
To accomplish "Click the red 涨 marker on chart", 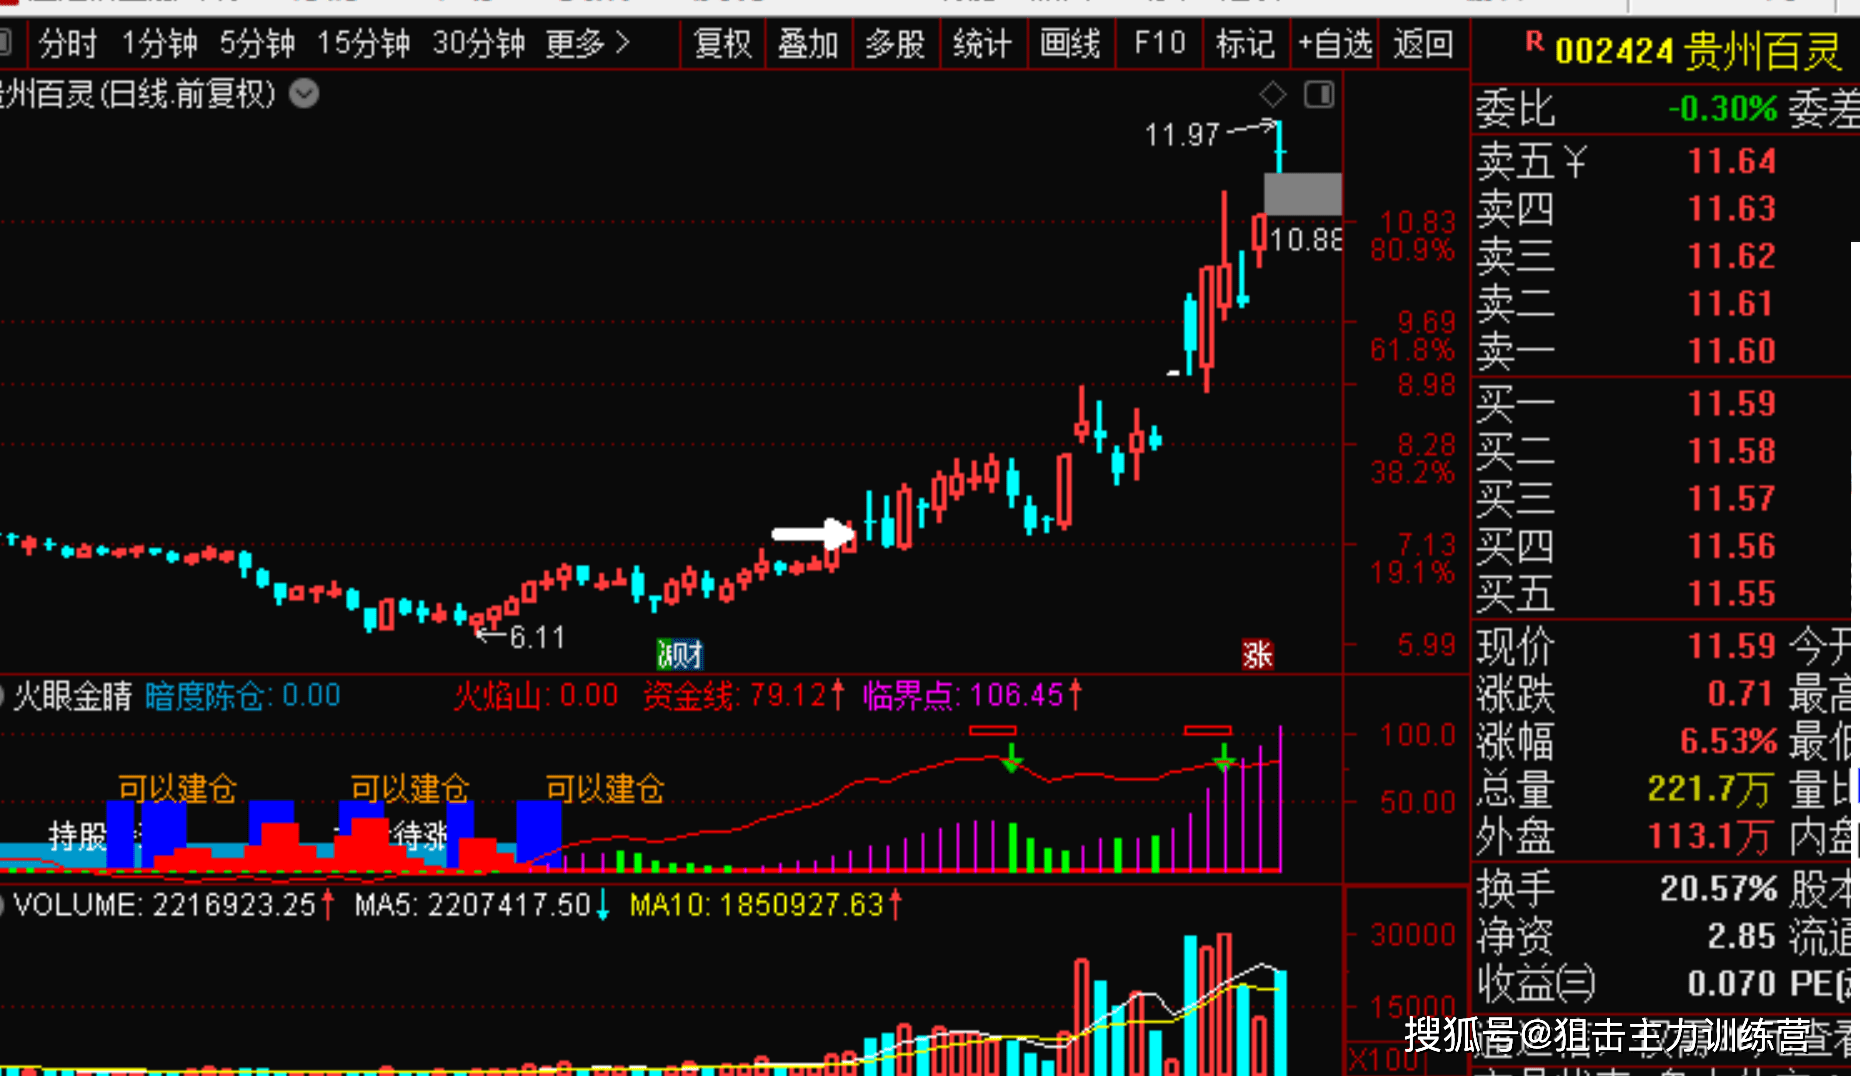I will (x=1257, y=655).
